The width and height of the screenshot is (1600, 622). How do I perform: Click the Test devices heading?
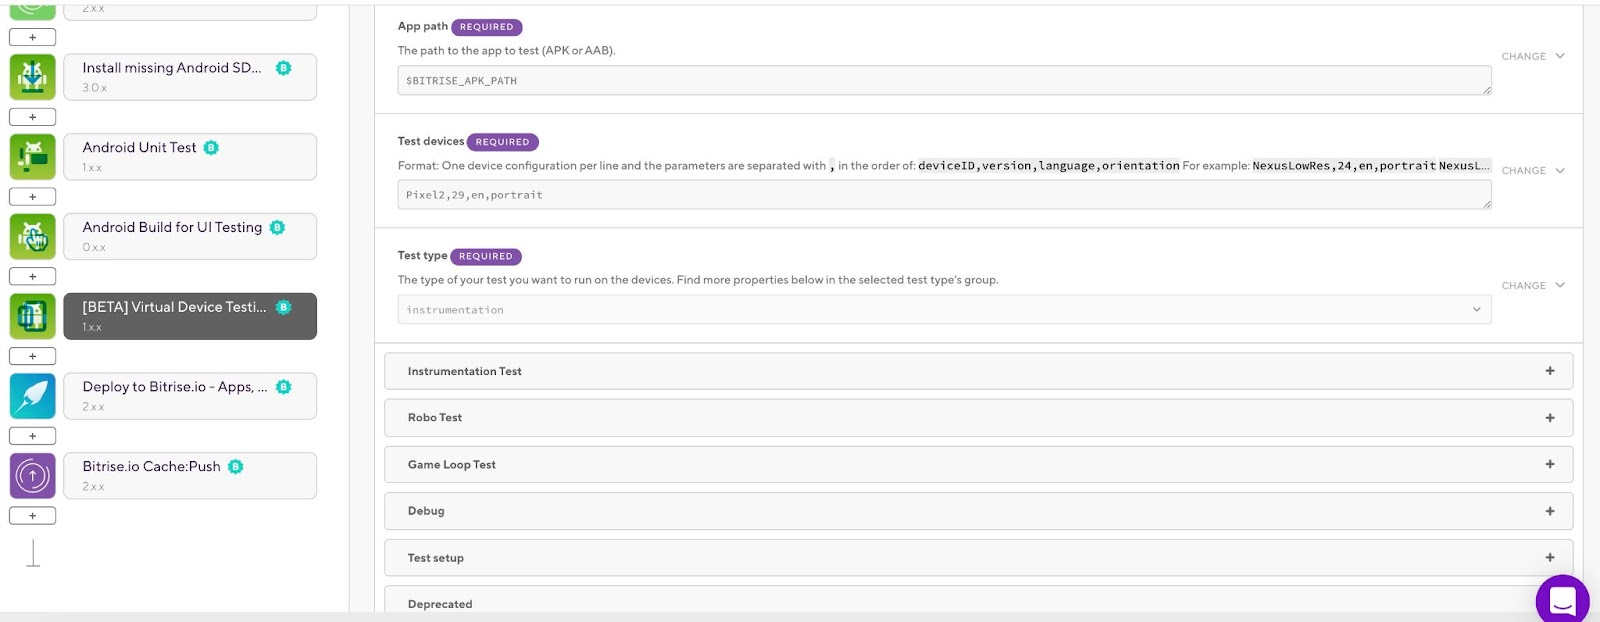click(431, 142)
